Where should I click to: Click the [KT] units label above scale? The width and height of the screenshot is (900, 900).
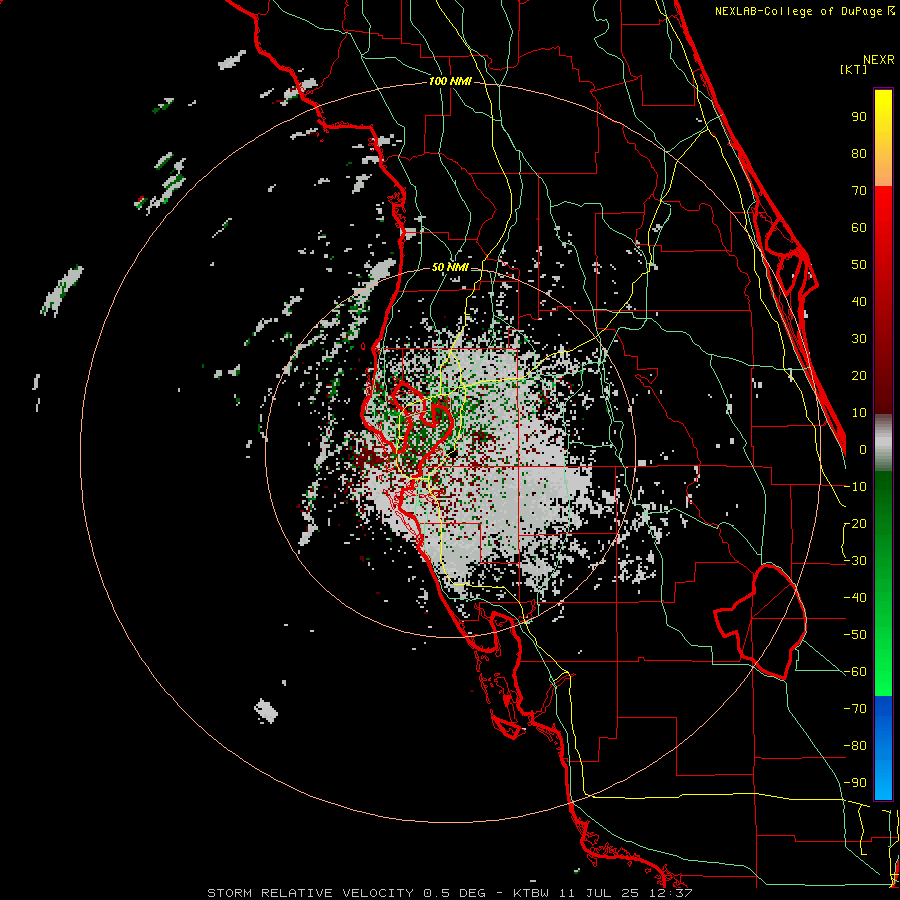tap(854, 69)
